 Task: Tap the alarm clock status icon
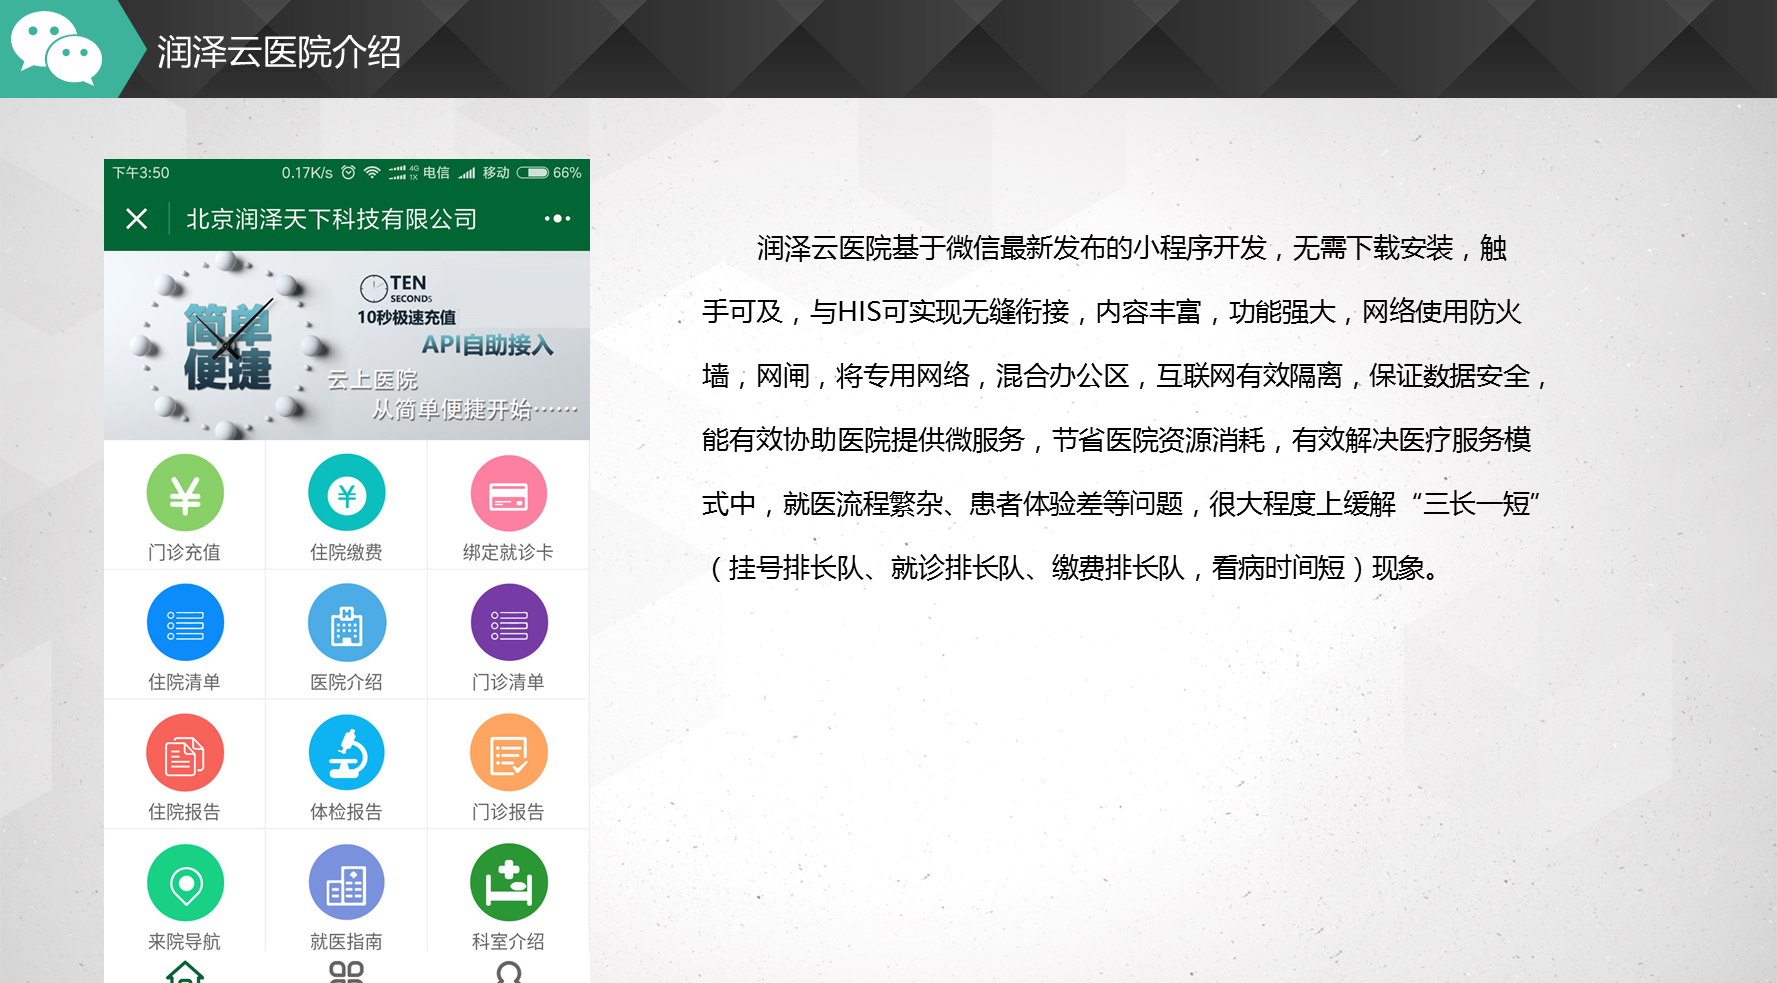tap(348, 173)
